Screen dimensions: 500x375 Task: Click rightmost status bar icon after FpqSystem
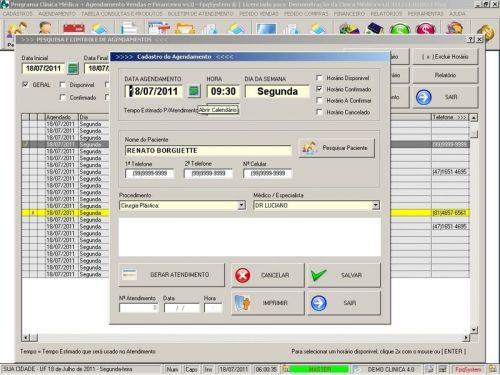point(492,369)
